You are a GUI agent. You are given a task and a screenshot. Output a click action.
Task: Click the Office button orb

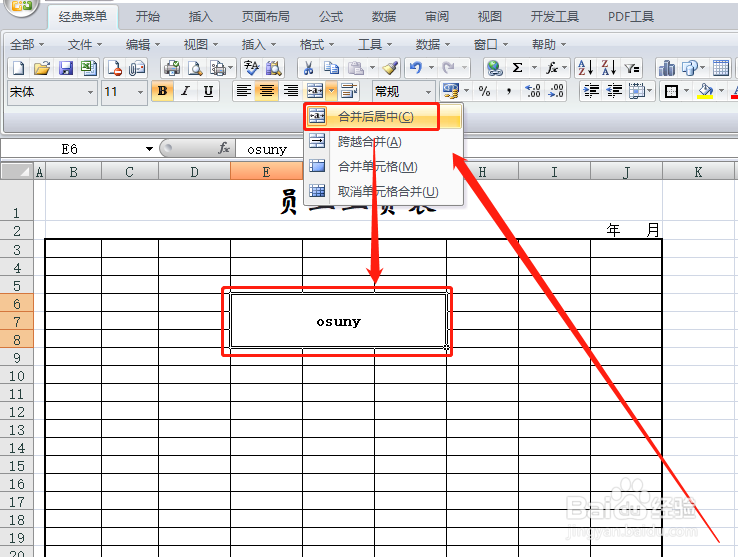click(20, 6)
